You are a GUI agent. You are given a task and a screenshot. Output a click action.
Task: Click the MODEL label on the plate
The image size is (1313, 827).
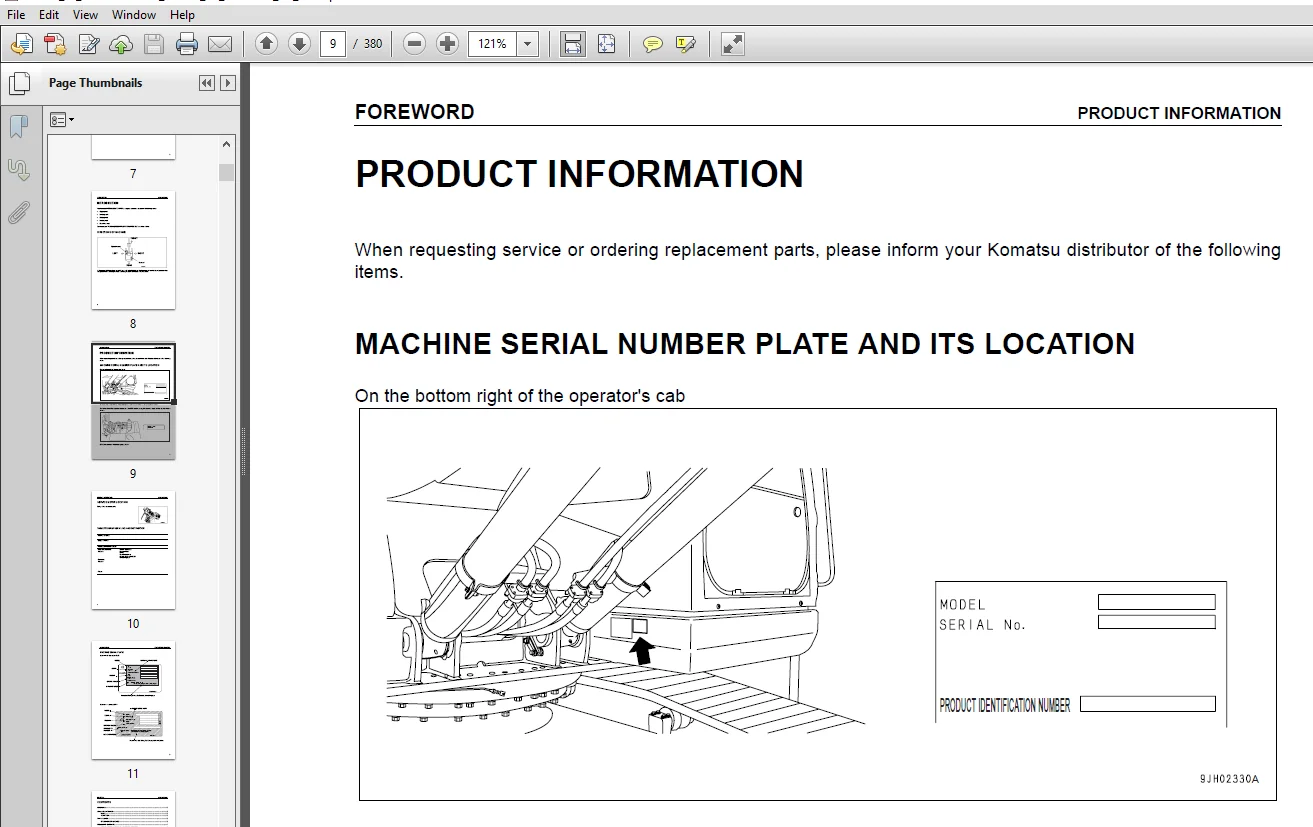(x=962, y=604)
